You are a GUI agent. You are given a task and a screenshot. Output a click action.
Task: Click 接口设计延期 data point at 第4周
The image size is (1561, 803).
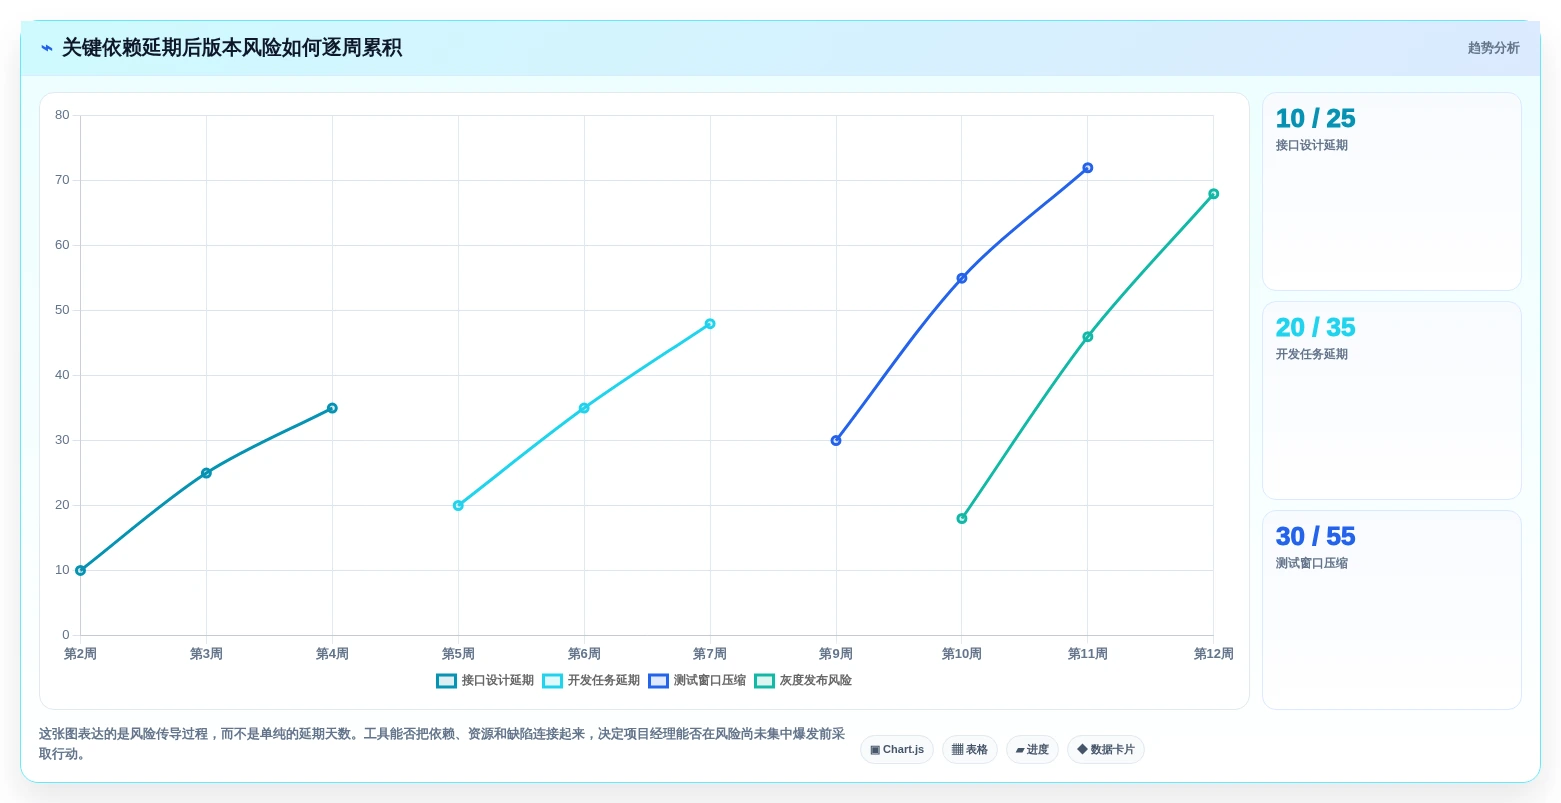332,408
